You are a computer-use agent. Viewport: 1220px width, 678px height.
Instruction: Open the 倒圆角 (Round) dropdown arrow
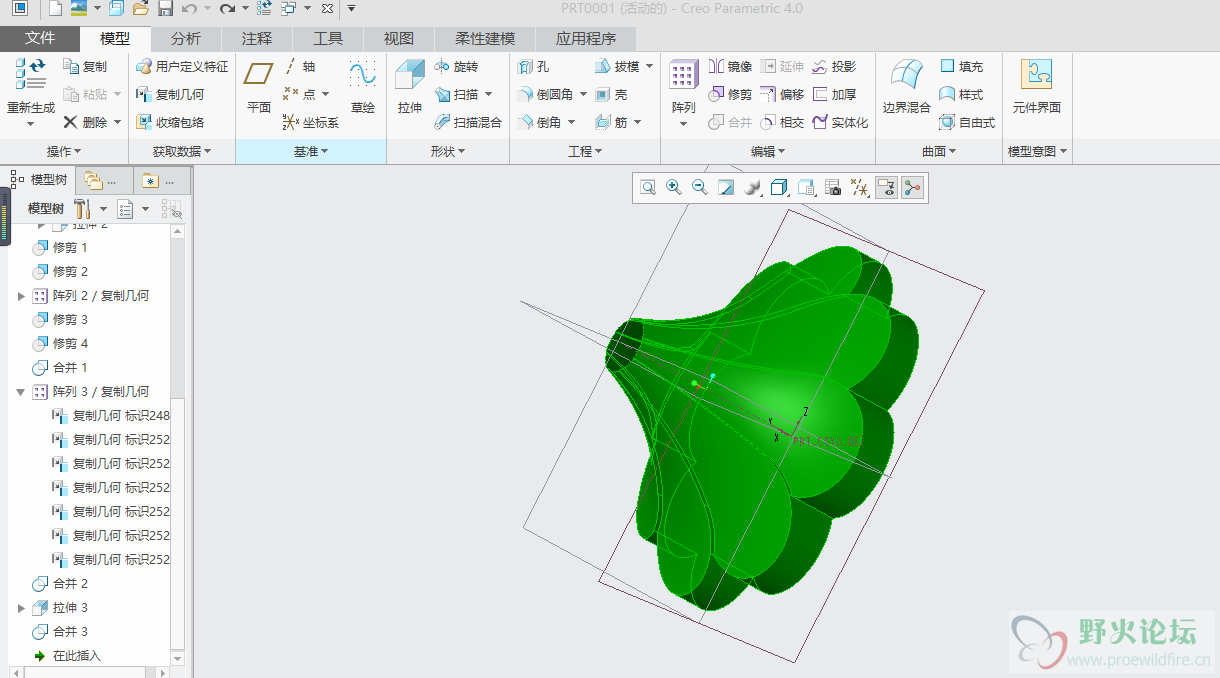(583, 94)
